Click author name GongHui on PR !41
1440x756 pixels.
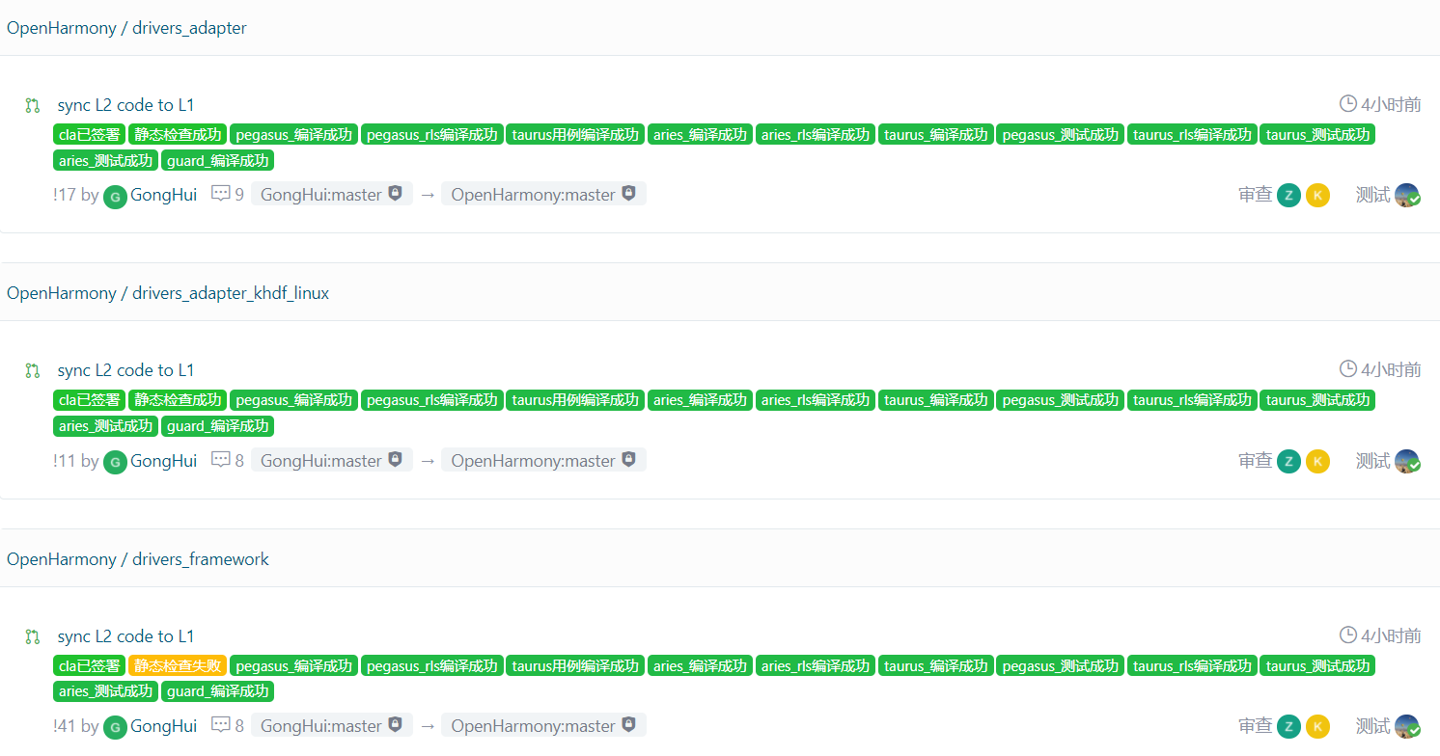[164, 727]
